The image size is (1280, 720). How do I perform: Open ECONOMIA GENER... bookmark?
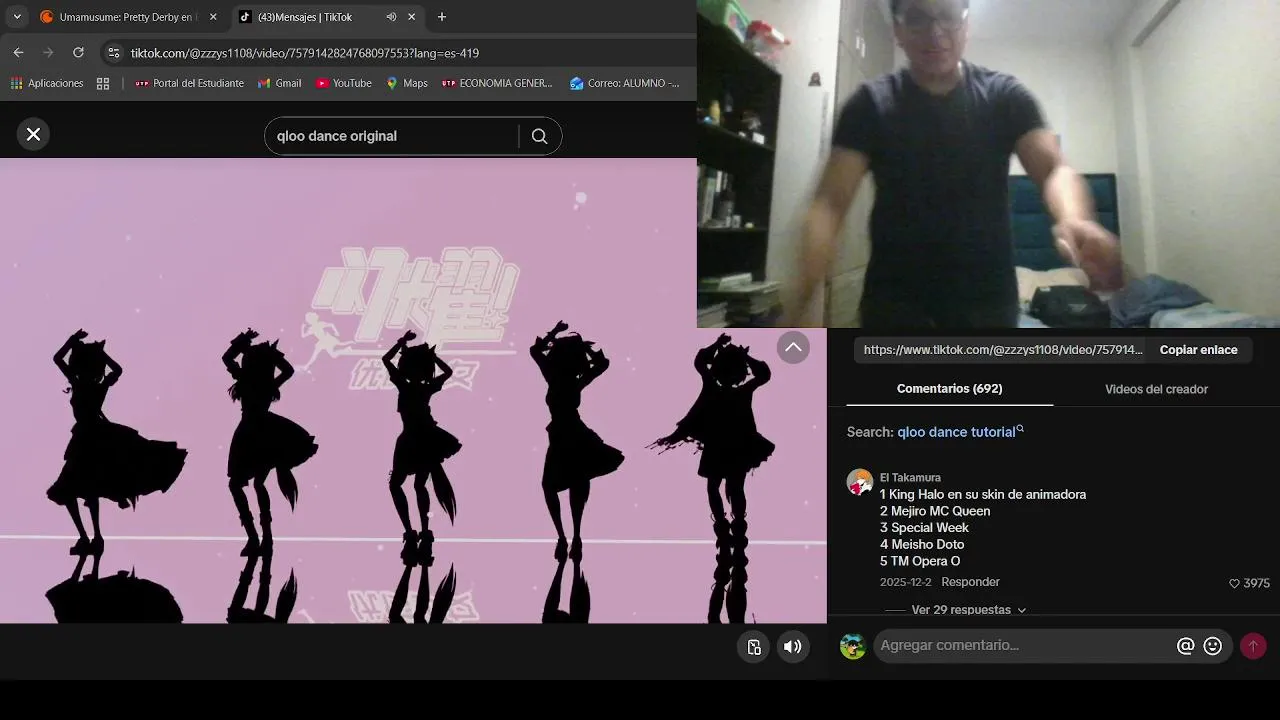click(x=497, y=83)
